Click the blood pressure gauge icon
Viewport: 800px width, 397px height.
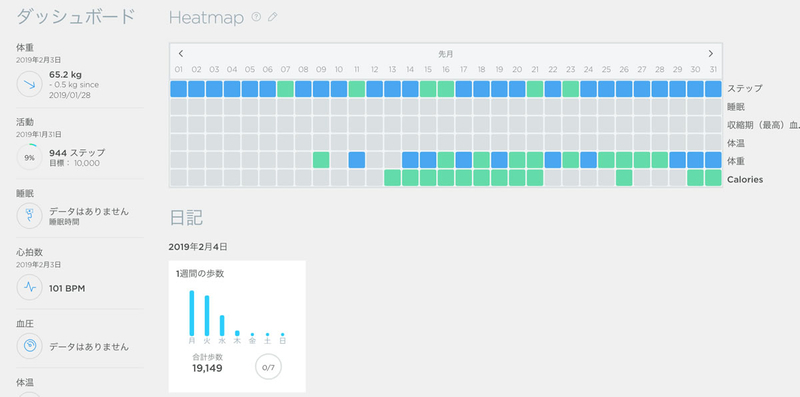coord(30,346)
